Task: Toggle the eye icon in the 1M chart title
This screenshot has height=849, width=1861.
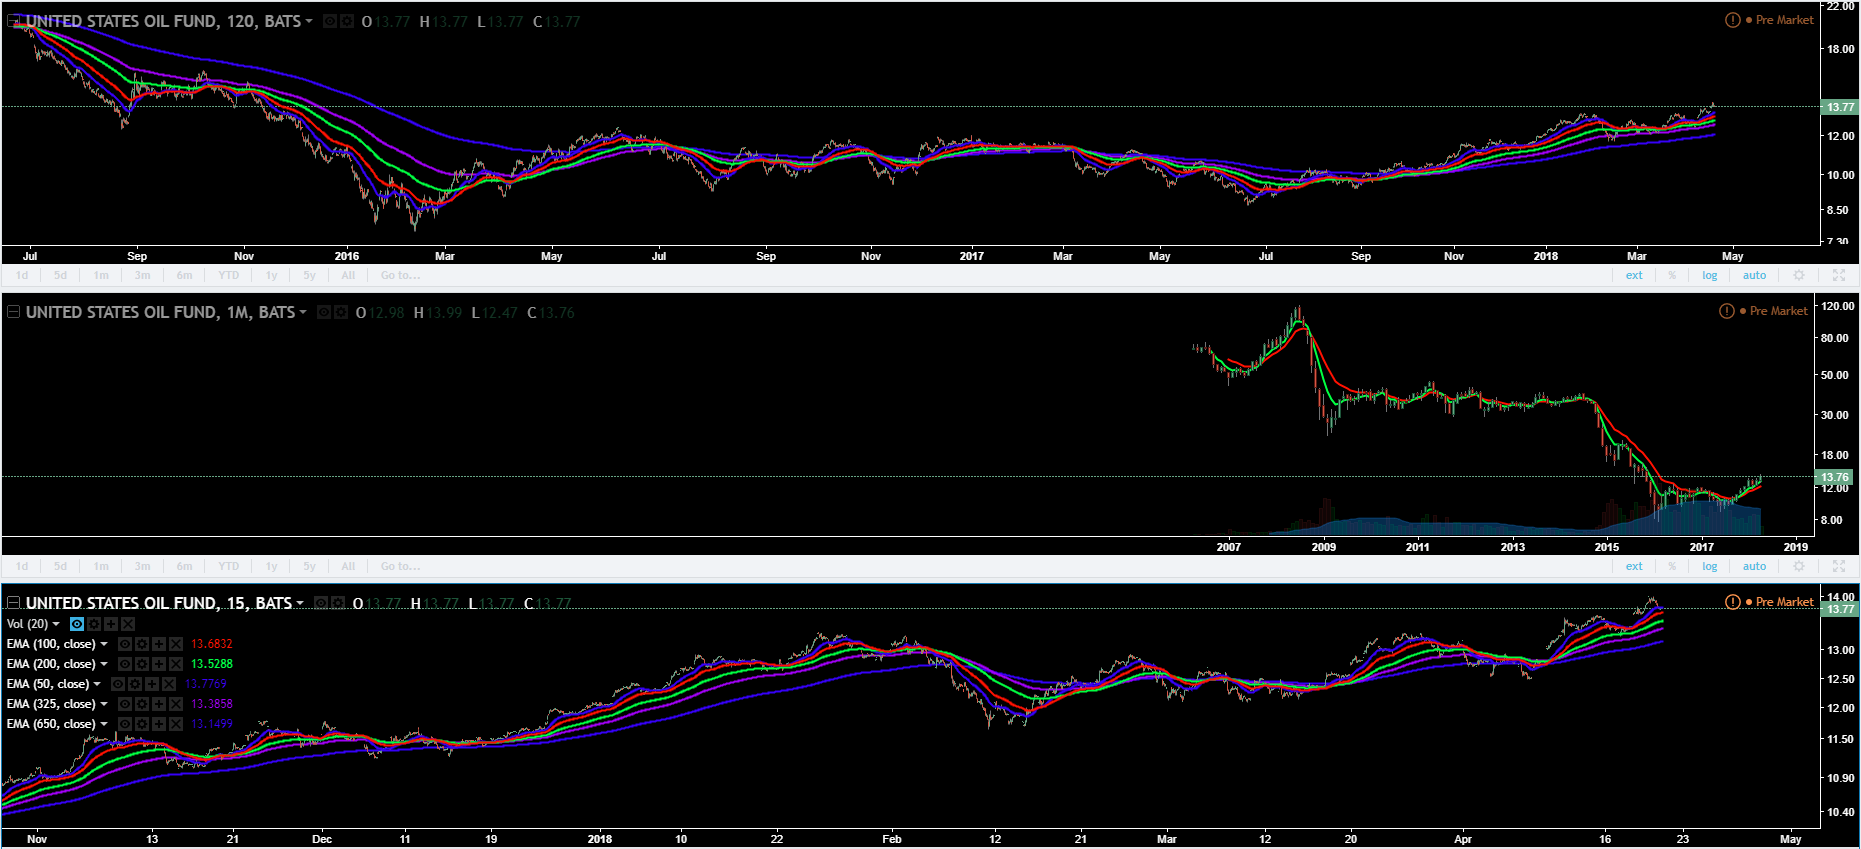Action: click(324, 312)
